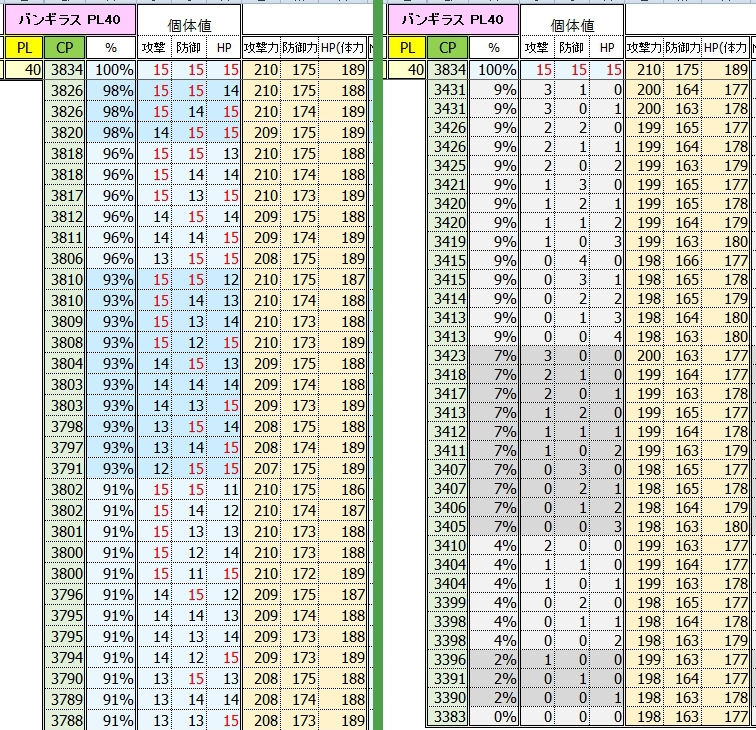Viewport: 756px width, 730px height.
Task: Click the 個体値 header in the left table
Action: coord(189,25)
